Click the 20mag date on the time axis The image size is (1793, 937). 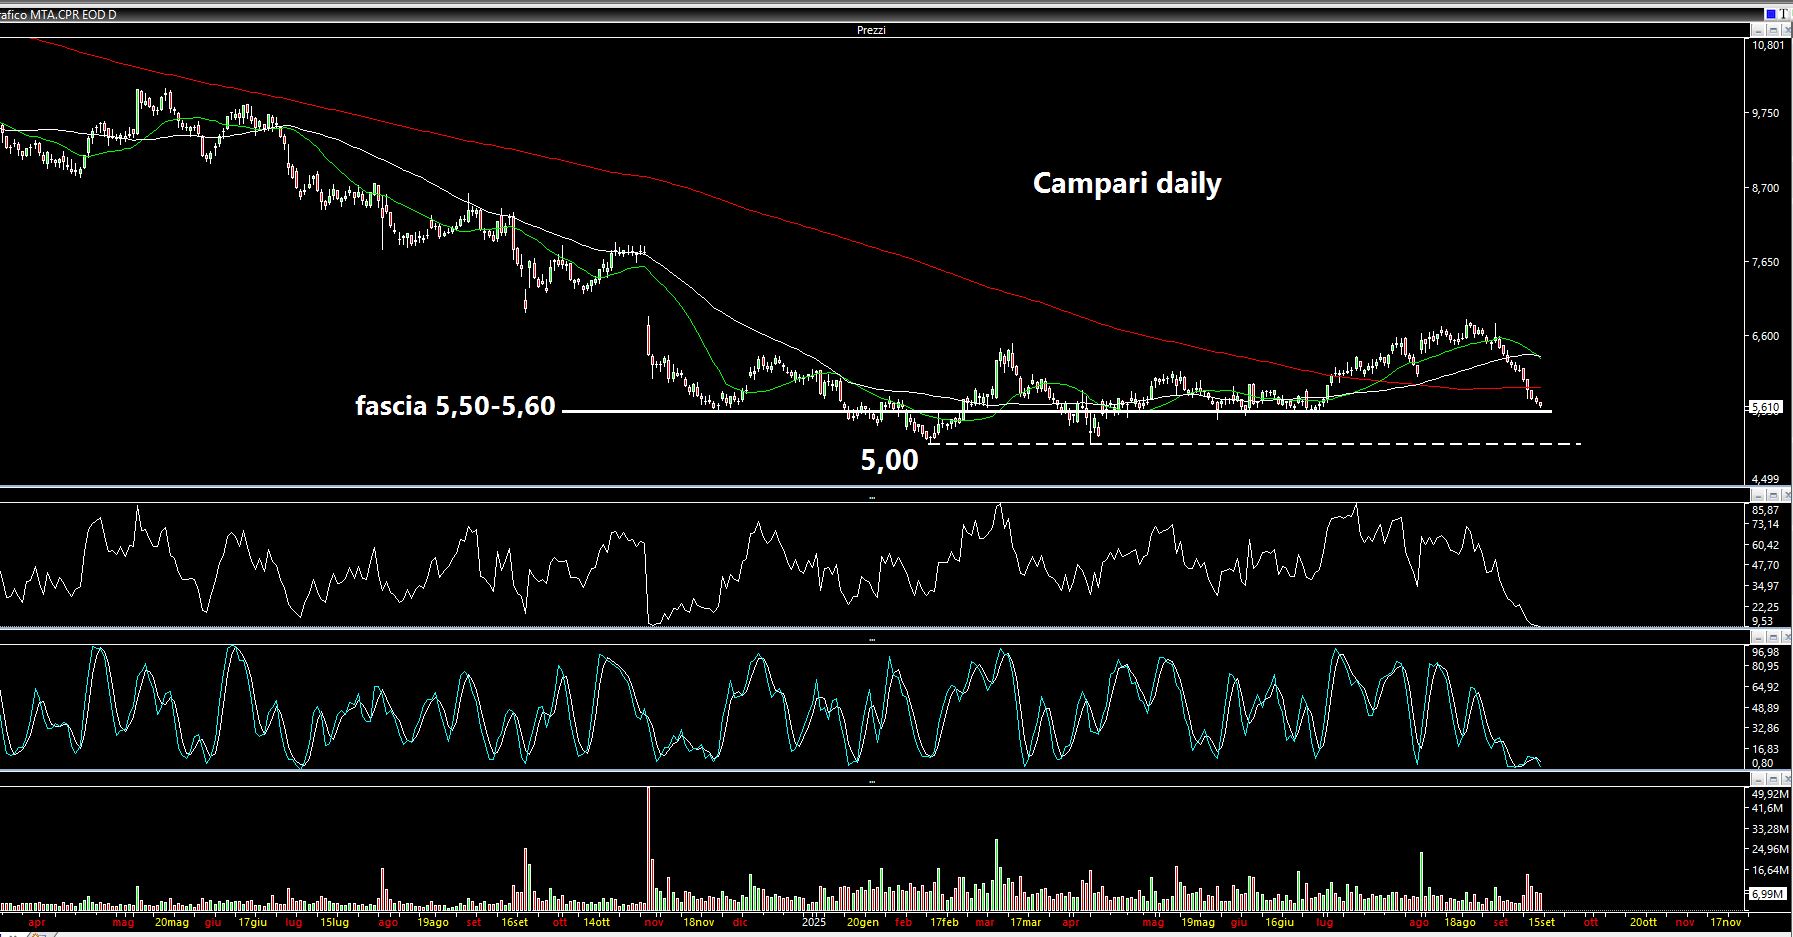coord(172,923)
